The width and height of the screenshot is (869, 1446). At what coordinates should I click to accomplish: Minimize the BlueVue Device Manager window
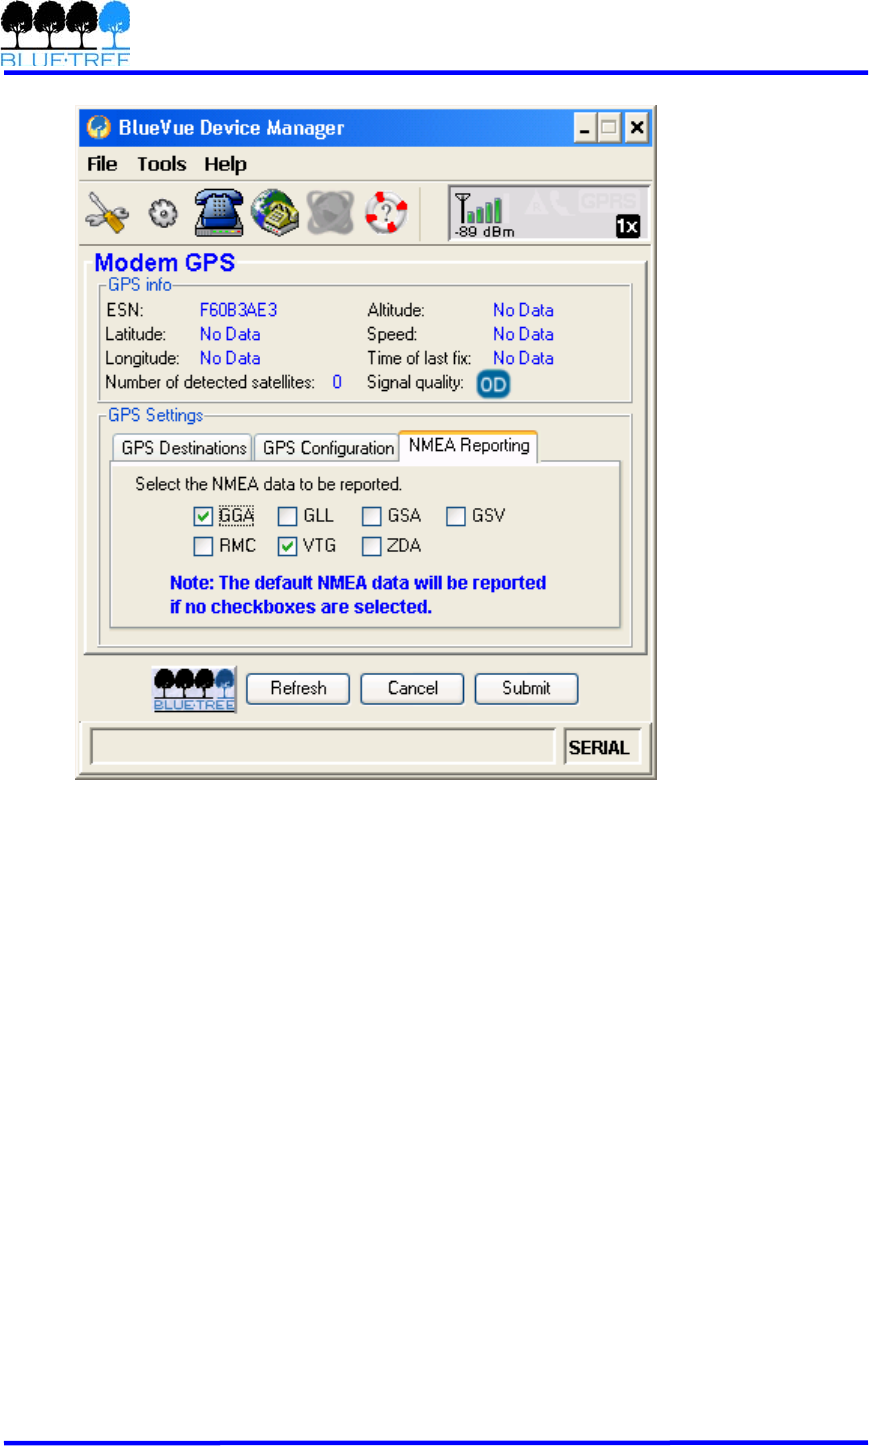[584, 128]
